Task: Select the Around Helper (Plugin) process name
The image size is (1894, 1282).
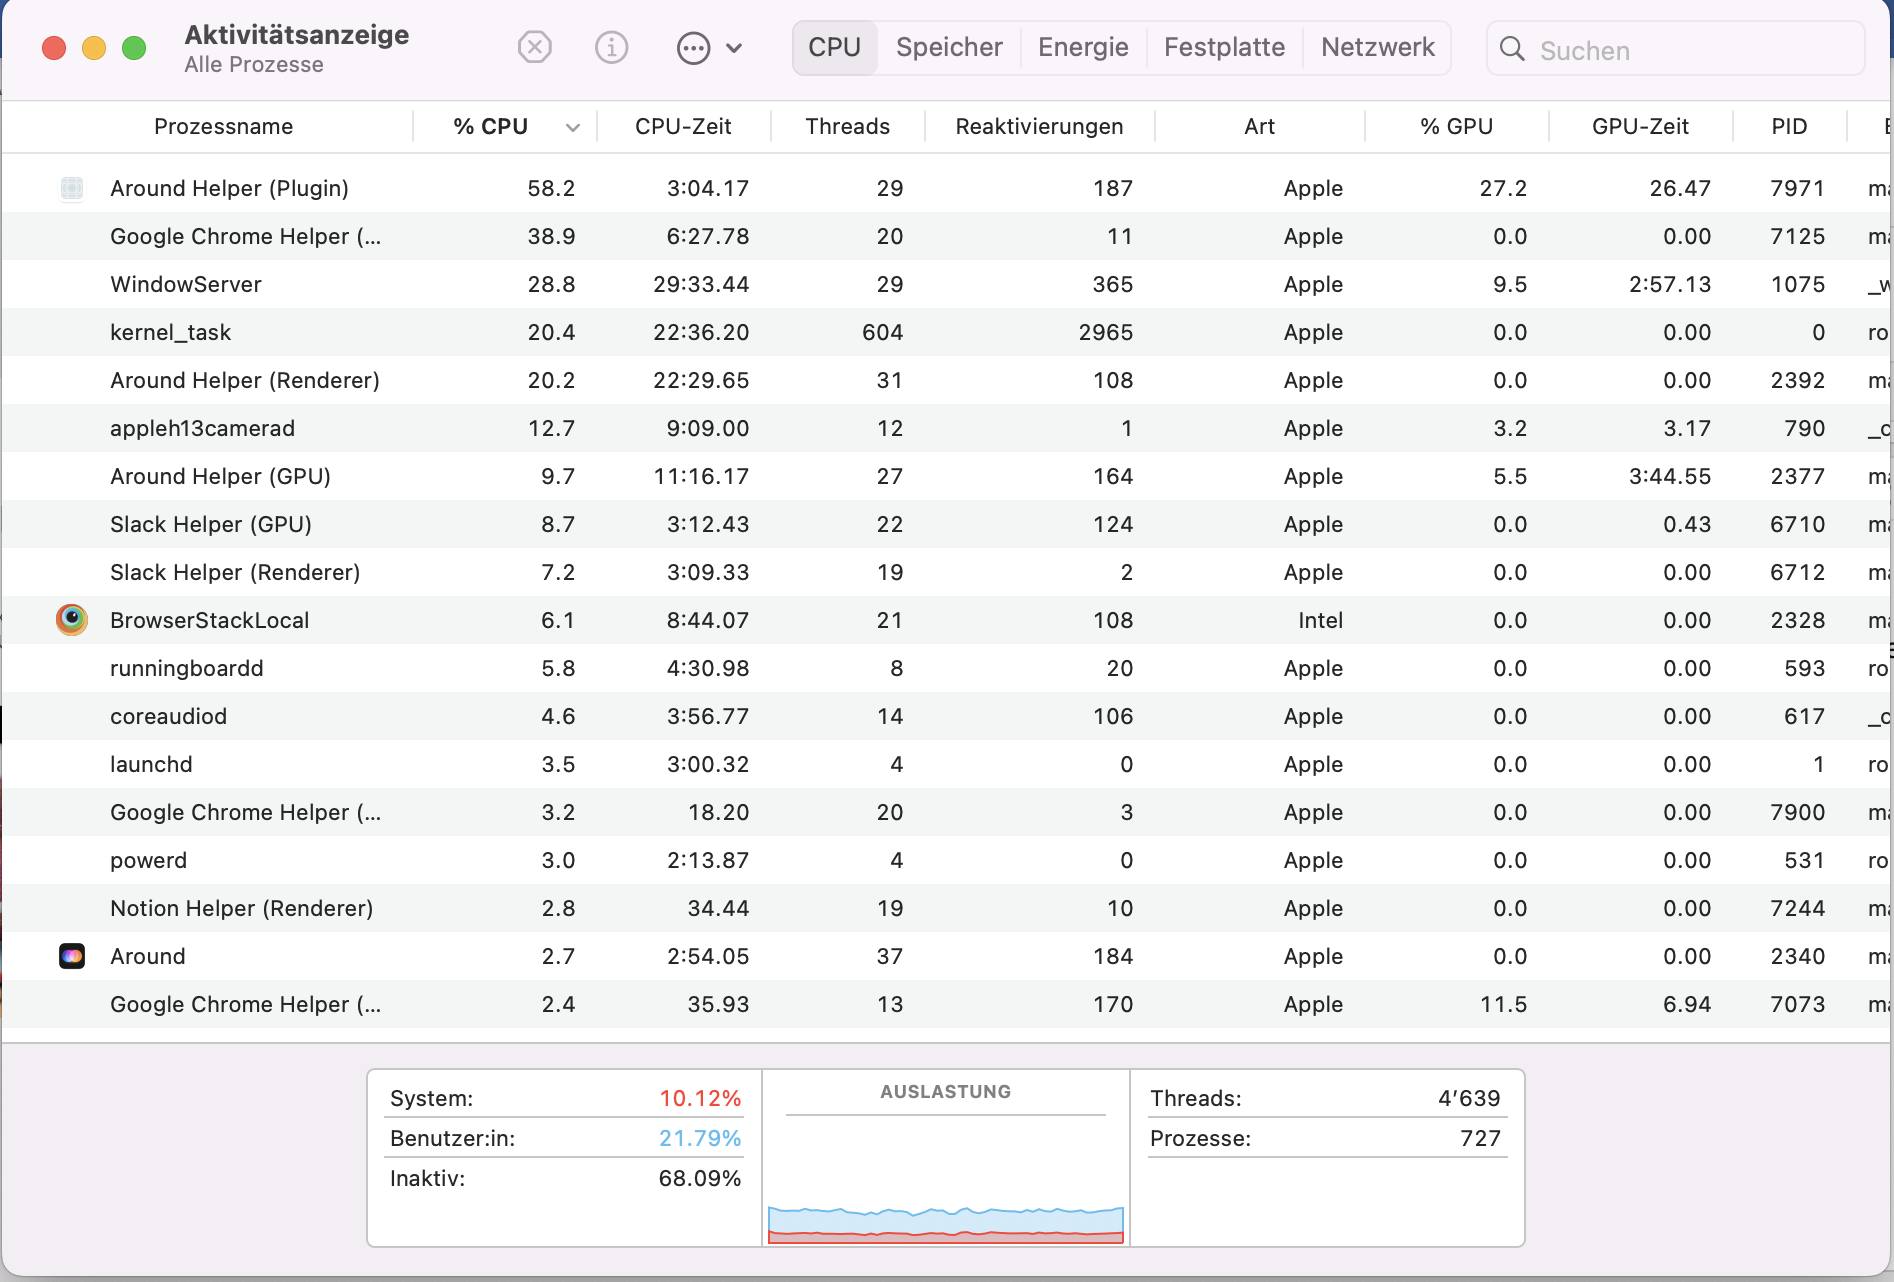Action: coord(229,188)
